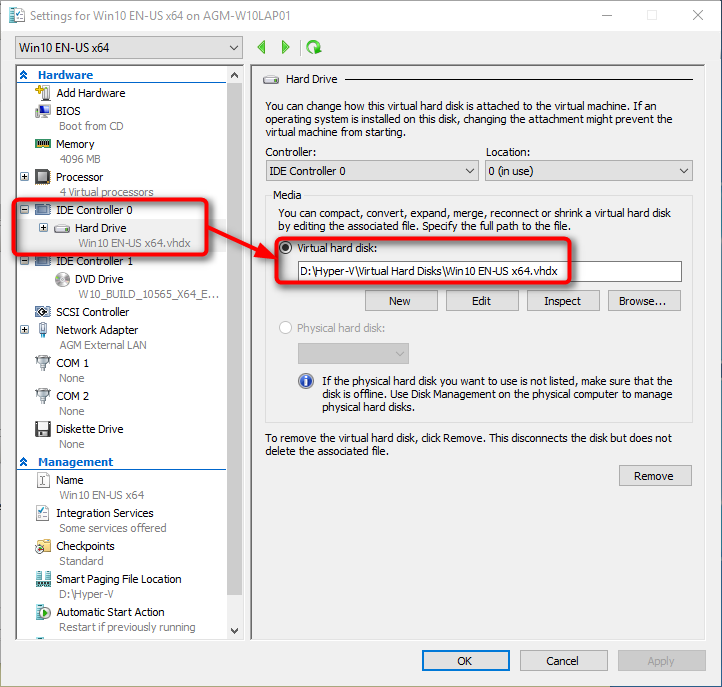Screen dimensions: 722x687
Task: Select Add Hardware in the tree
Action: [91, 93]
